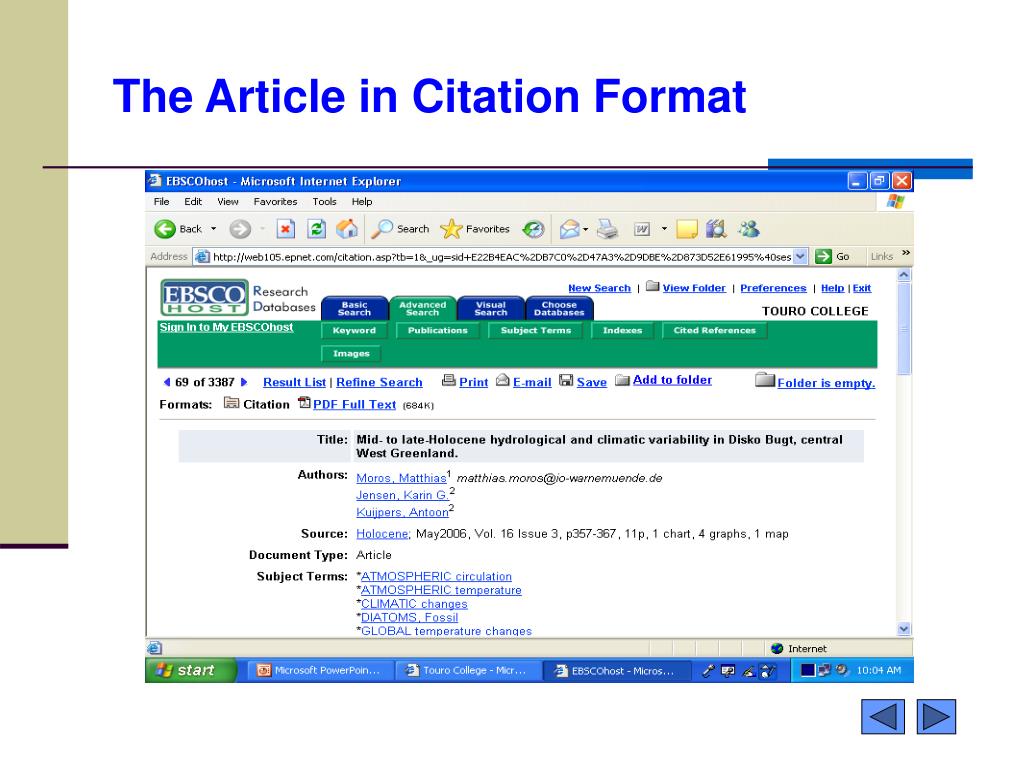1024x768 pixels.
Task: Switch to Touro College taskbar window
Action: point(468,671)
